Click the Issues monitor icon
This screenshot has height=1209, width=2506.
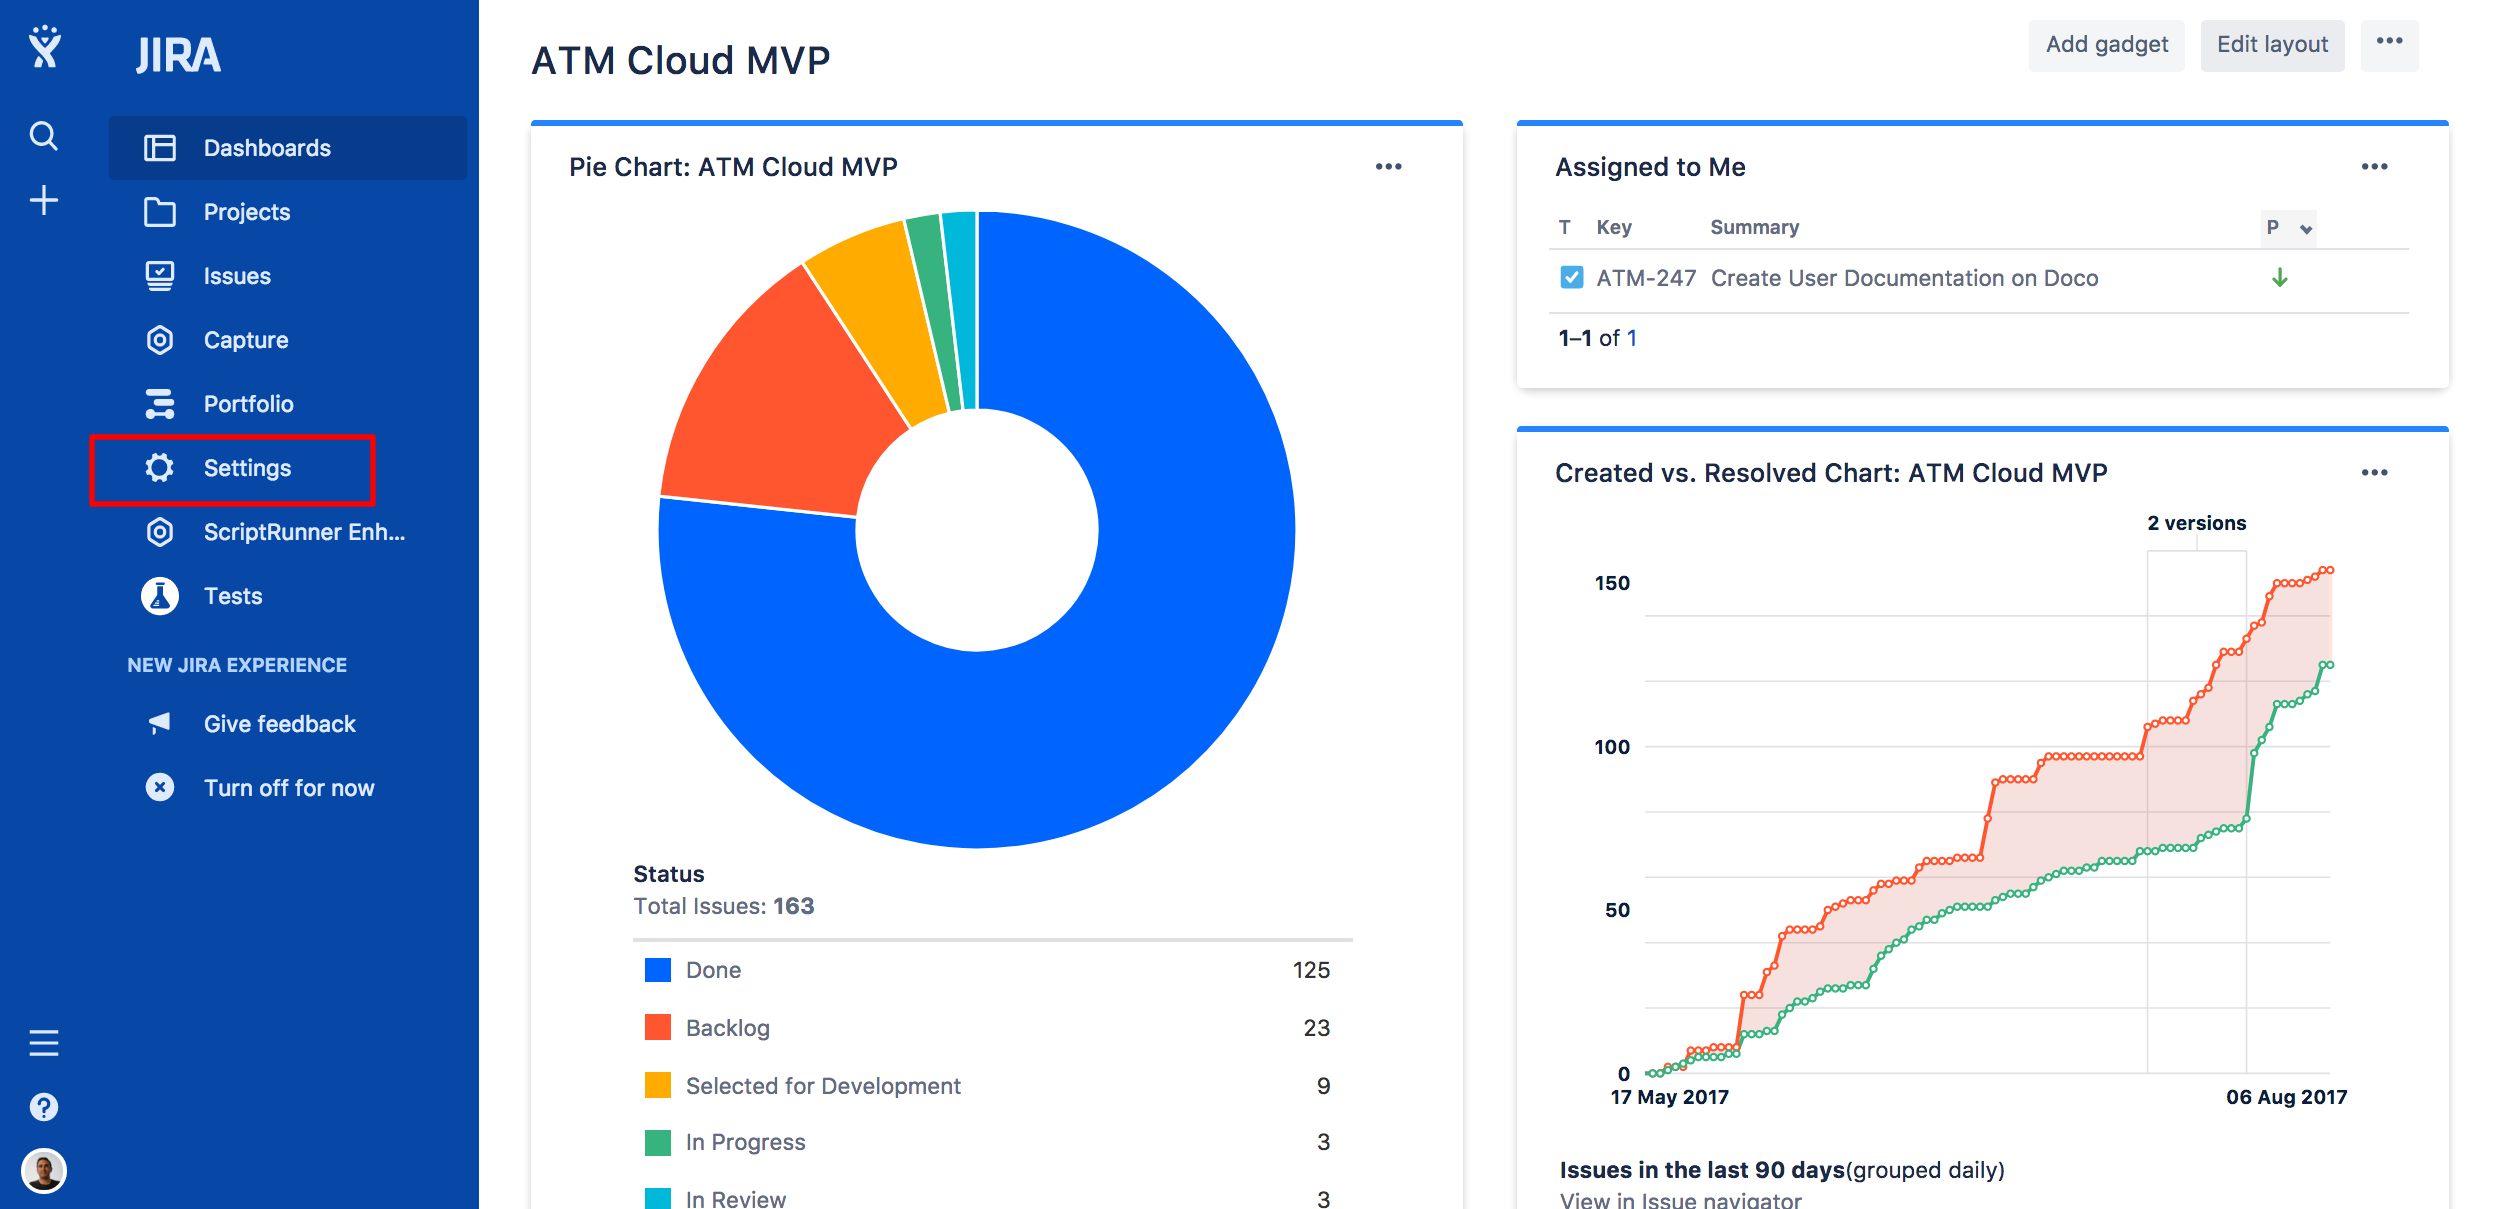pyautogui.click(x=160, y=276)
